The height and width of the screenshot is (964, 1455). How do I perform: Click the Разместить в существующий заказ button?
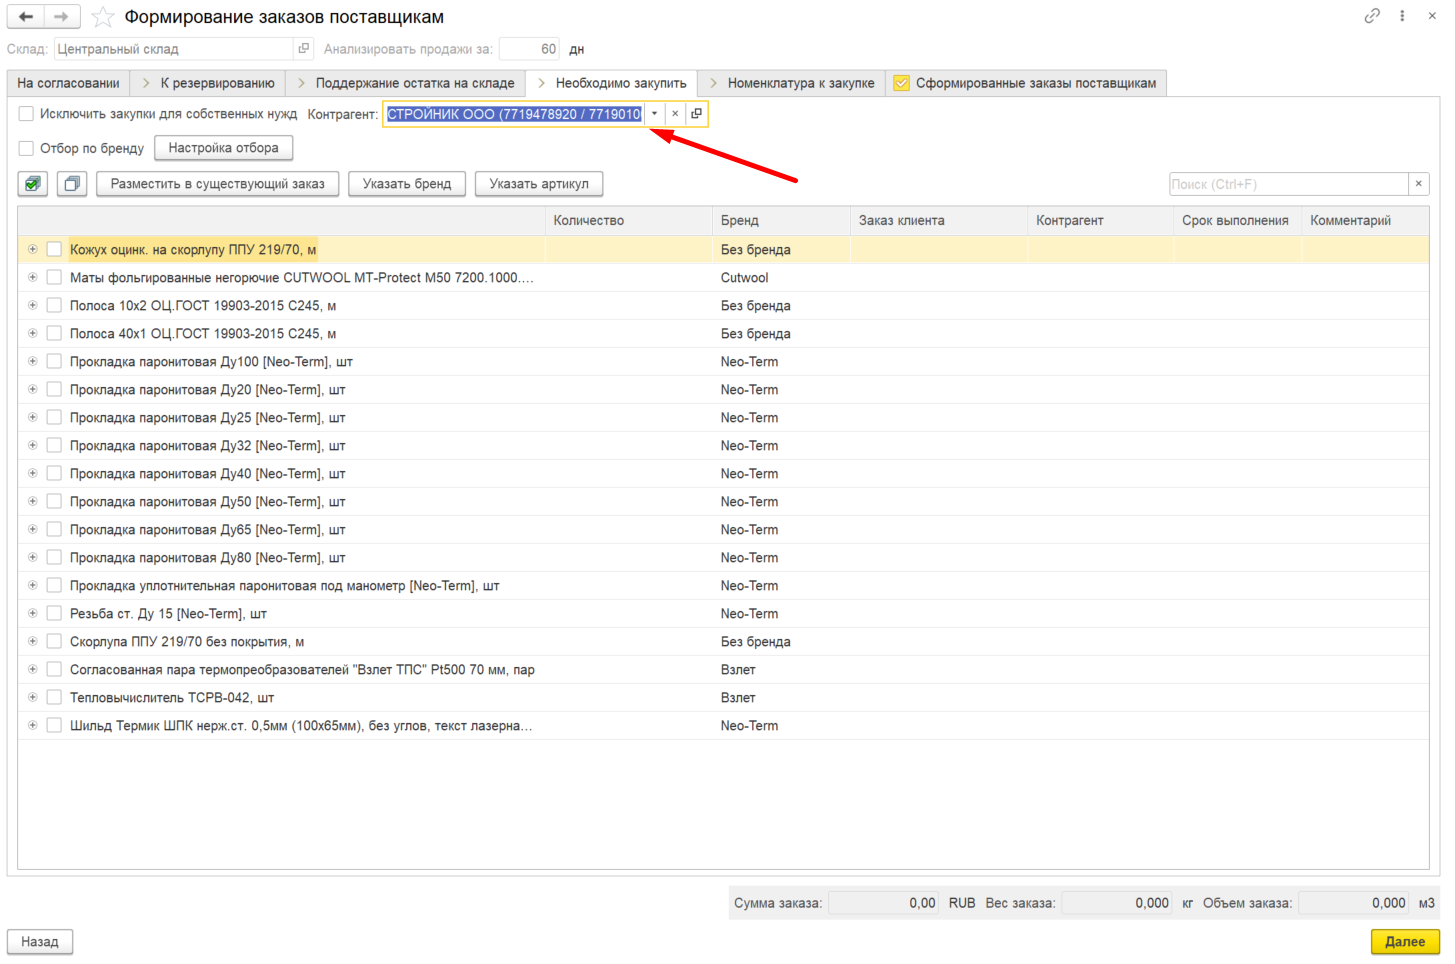(x=218, y=184)
